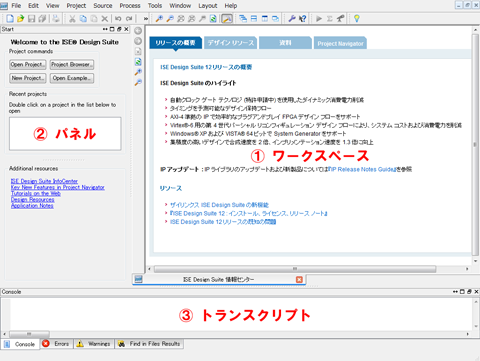Switch to the Project Navigator tab
The height and width of the screenshot is (361, 480).
(x=340, y=43)
